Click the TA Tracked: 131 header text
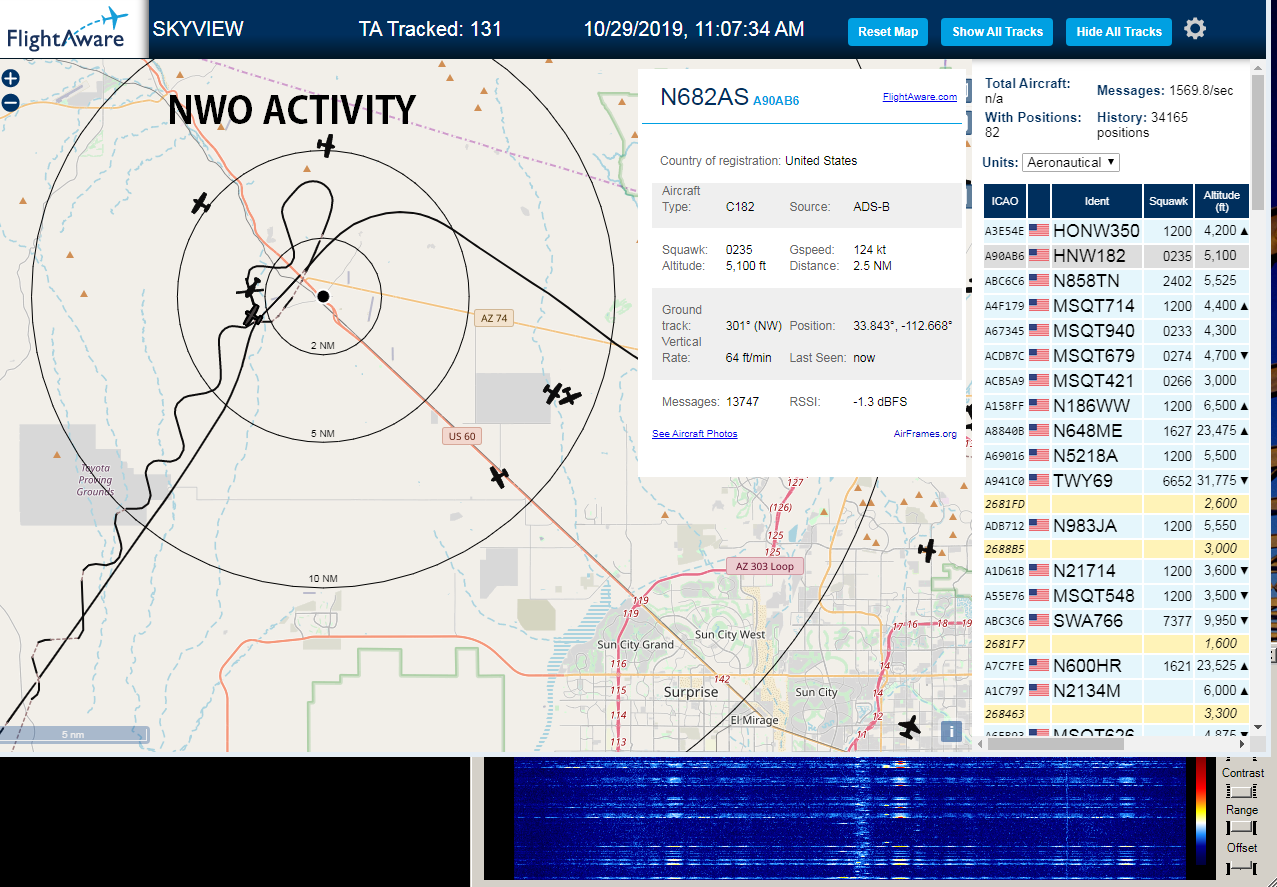 click(430, 29)
